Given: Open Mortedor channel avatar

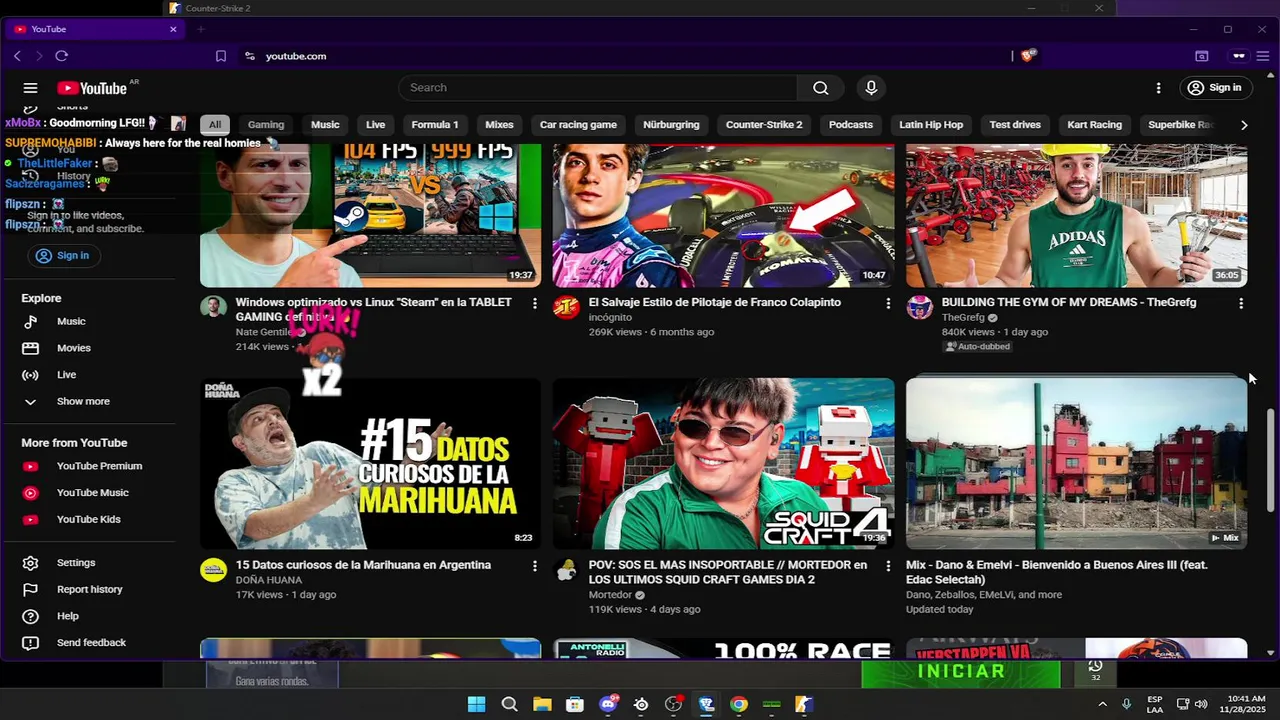Looking at the screenshot, I should [566, 570].
